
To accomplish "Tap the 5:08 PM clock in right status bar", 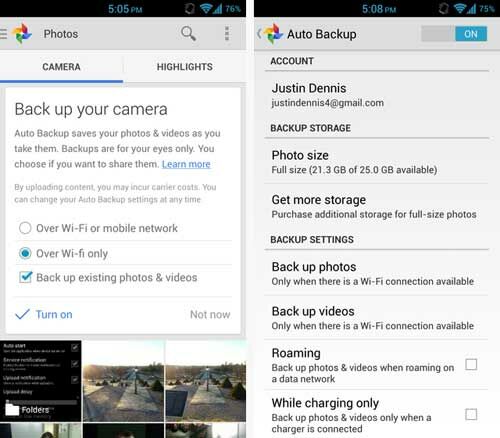I will pyautogui.click(x=379, y=9).
